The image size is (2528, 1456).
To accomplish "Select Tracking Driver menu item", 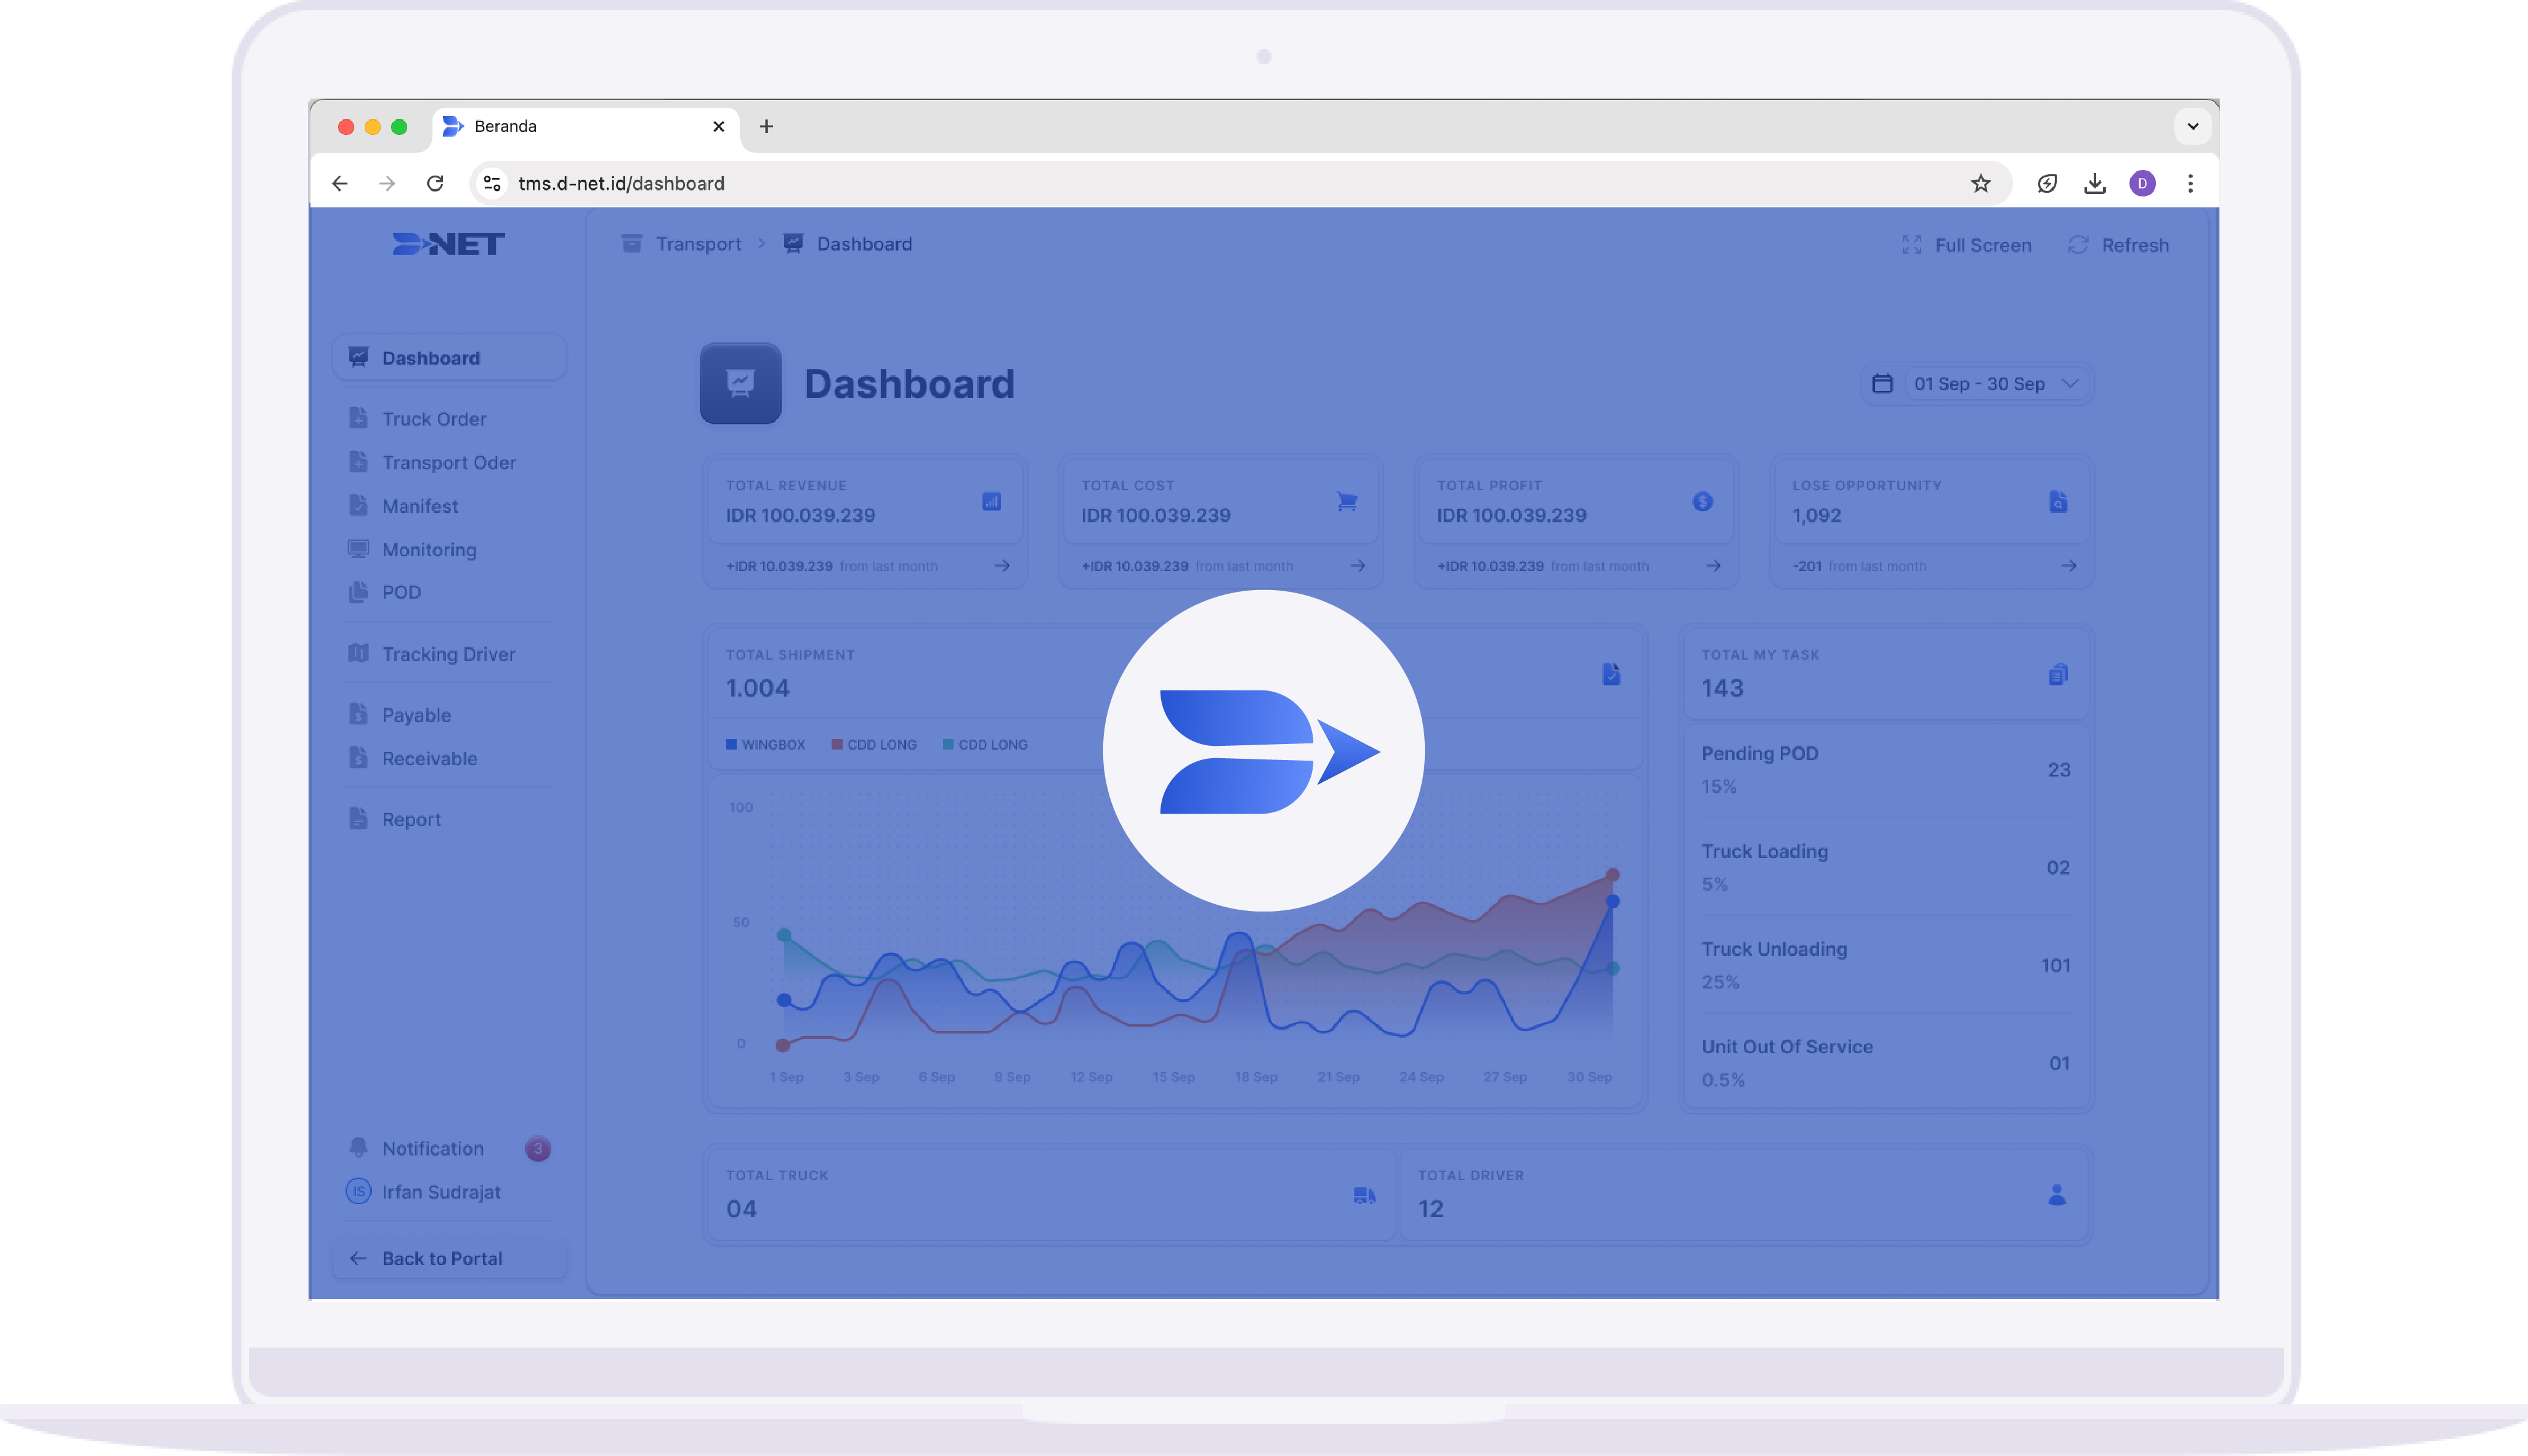I will point(448,654).
